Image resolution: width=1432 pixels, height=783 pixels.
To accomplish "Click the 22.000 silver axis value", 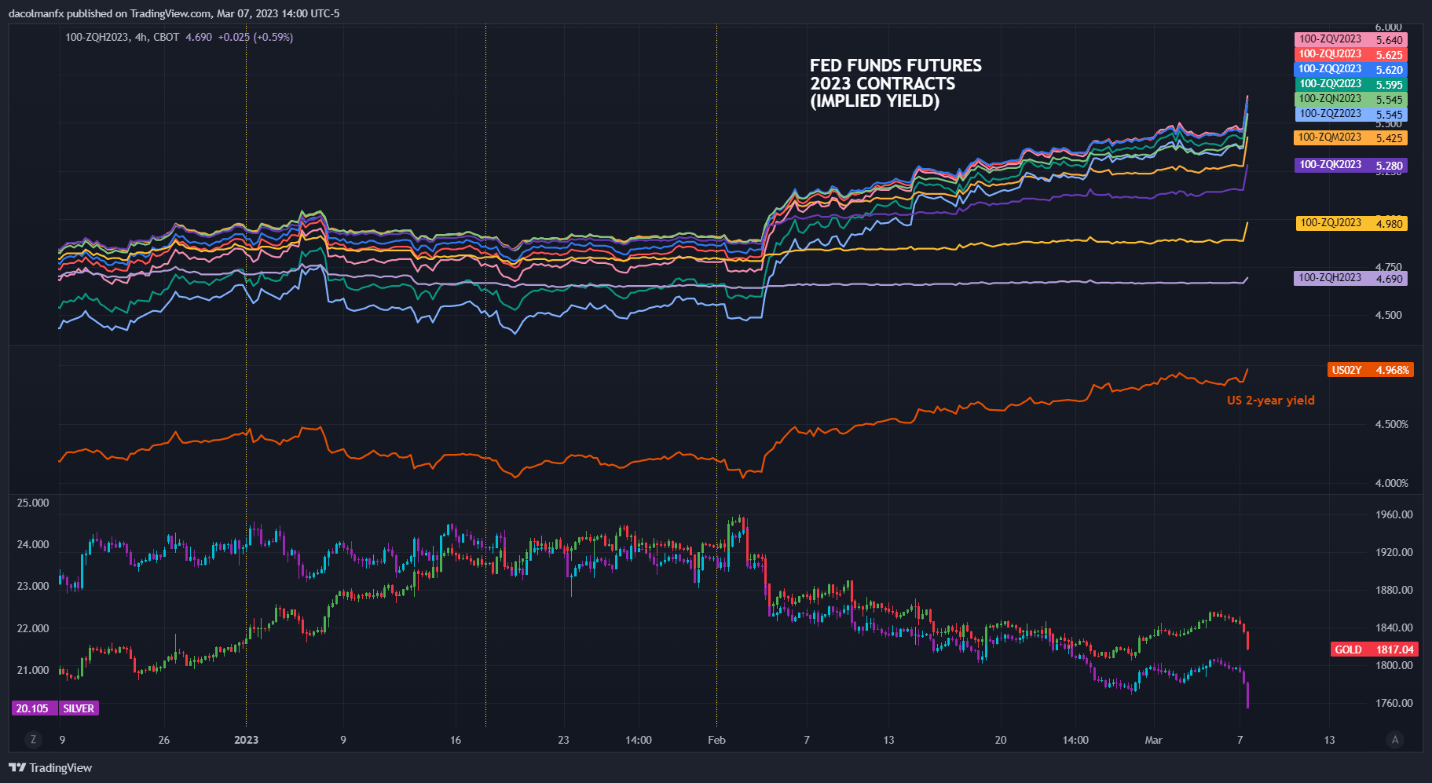I will pos(33,628).
